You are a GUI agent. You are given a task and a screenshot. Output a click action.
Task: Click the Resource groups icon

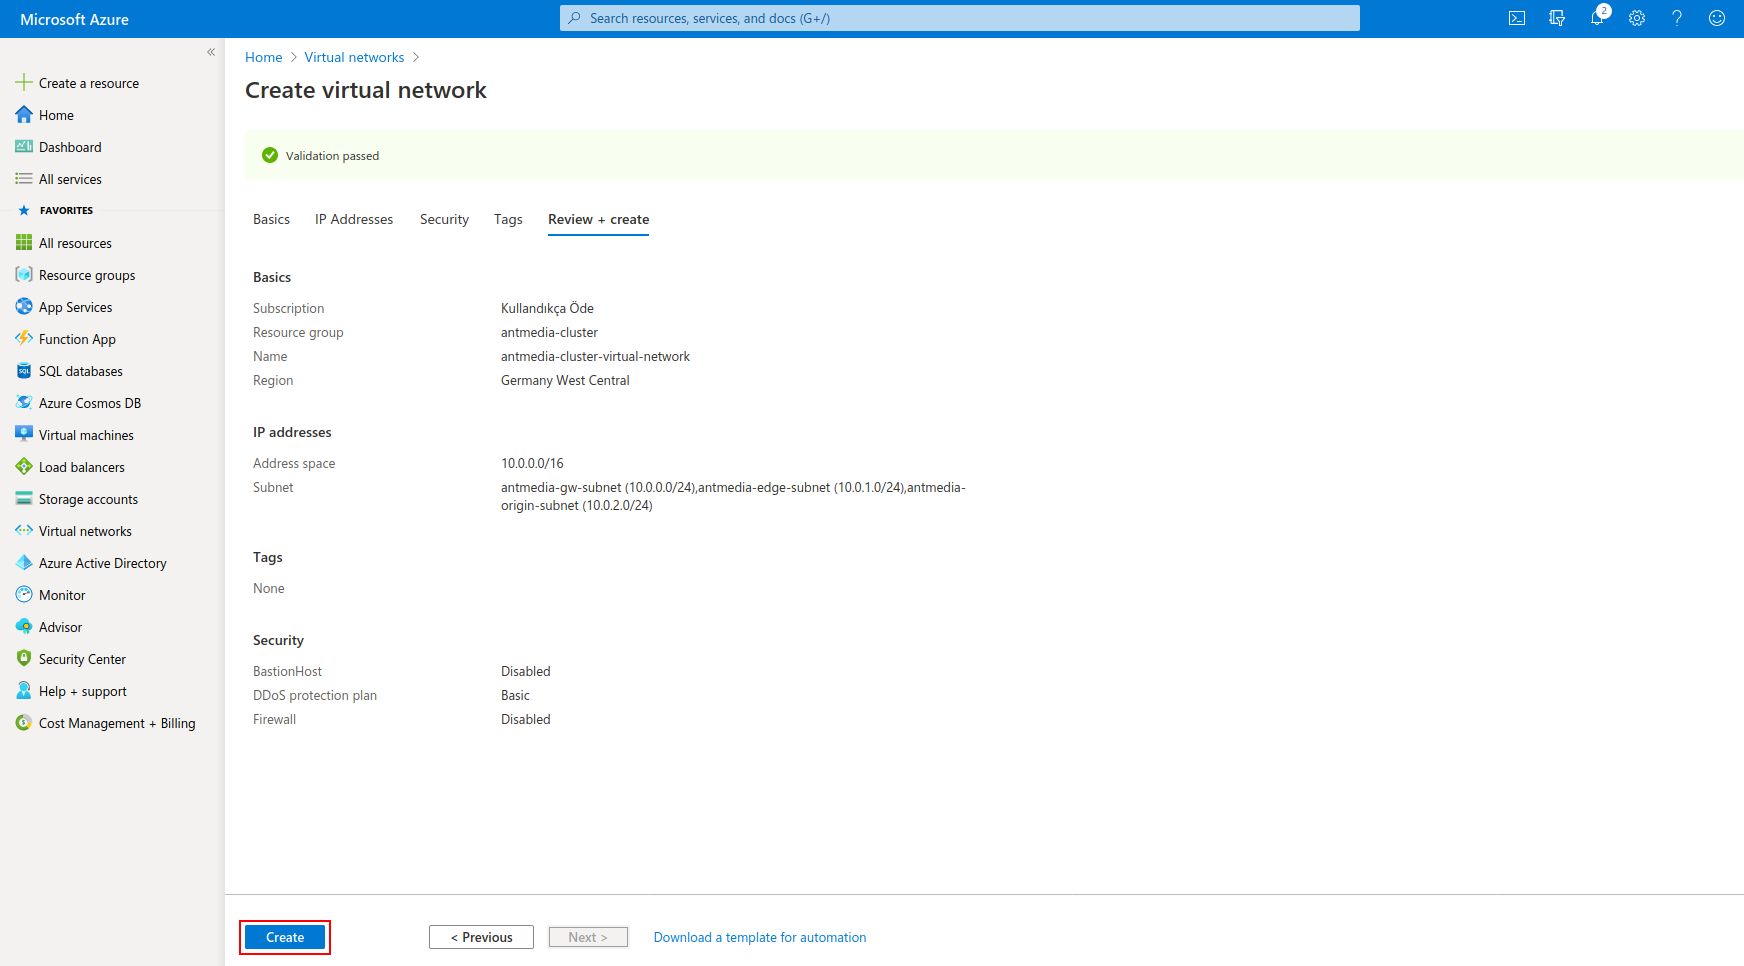(24, 275)
